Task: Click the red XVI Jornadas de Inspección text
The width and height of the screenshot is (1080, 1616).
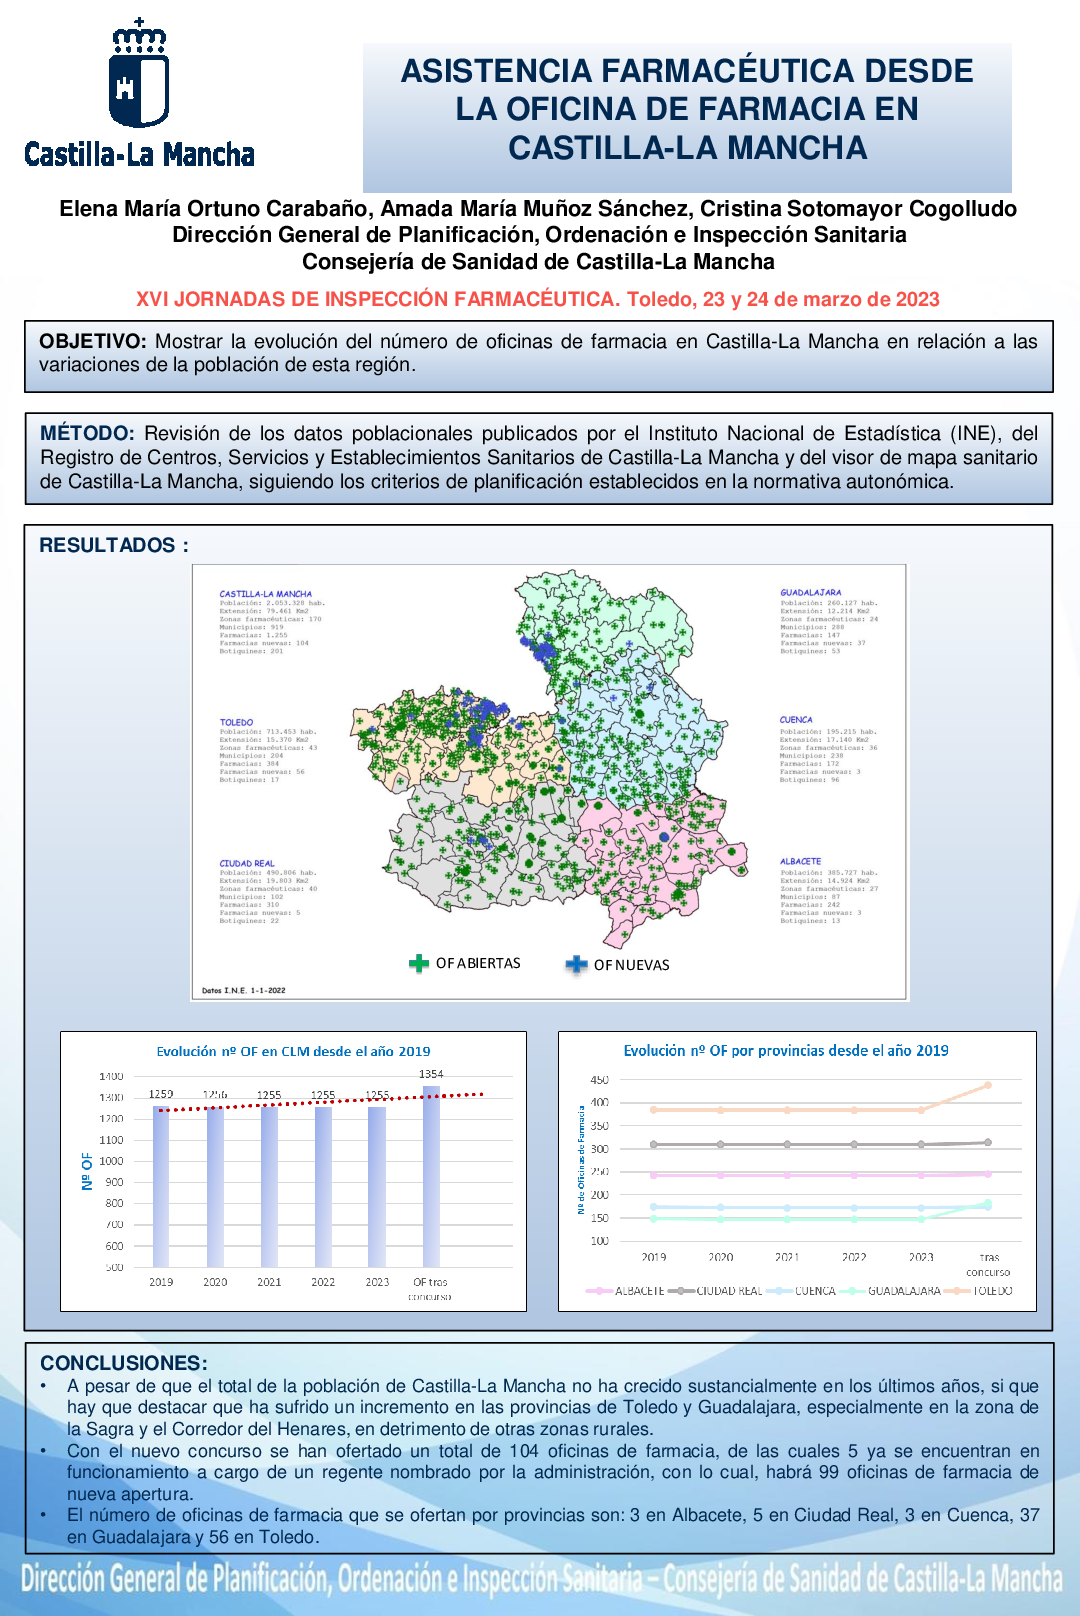Action: coord(538,299)
